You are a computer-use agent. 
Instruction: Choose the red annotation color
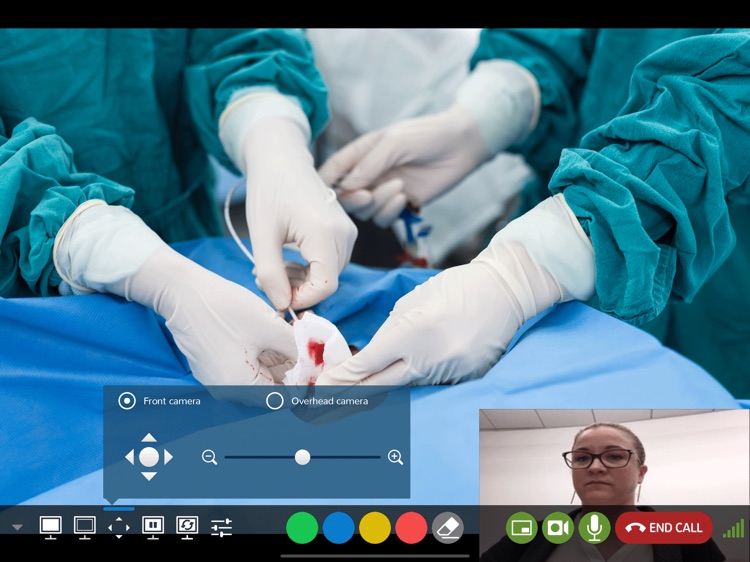(x=411, y=528)
